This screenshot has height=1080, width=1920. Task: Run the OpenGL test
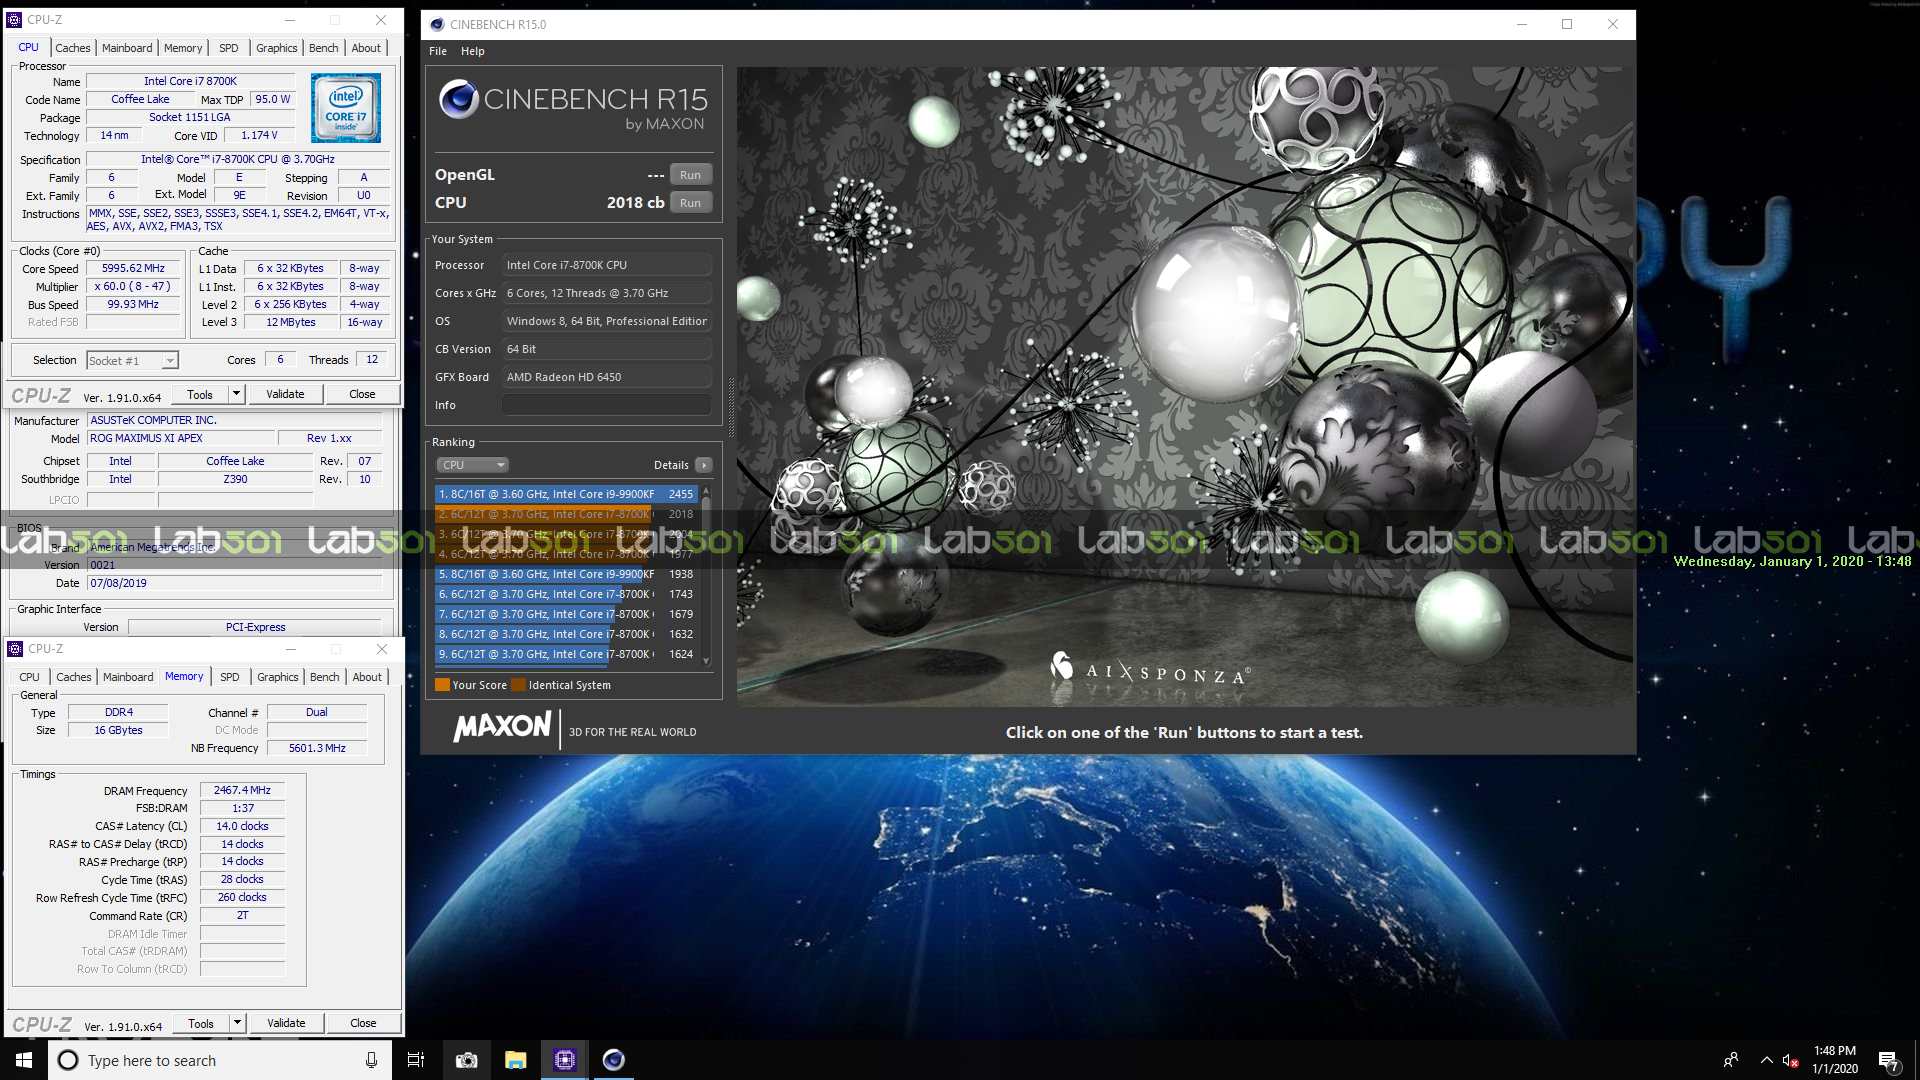click(x=691, y=175)
